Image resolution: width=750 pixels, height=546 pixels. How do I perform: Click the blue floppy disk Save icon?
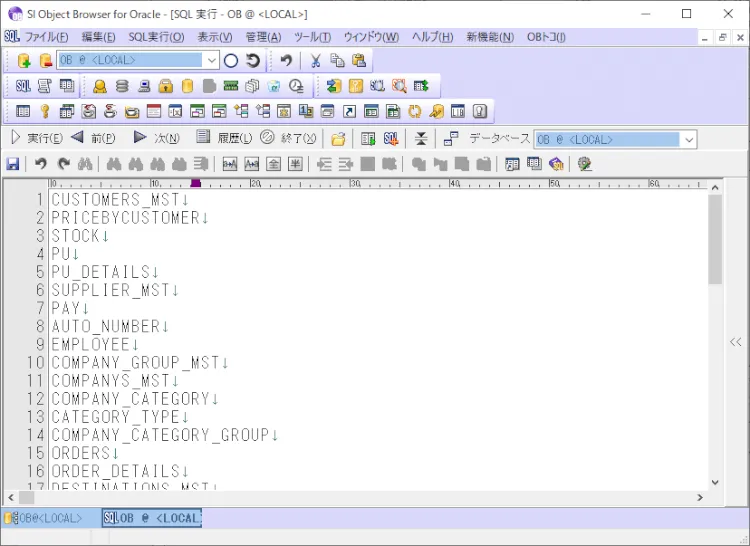13,164
